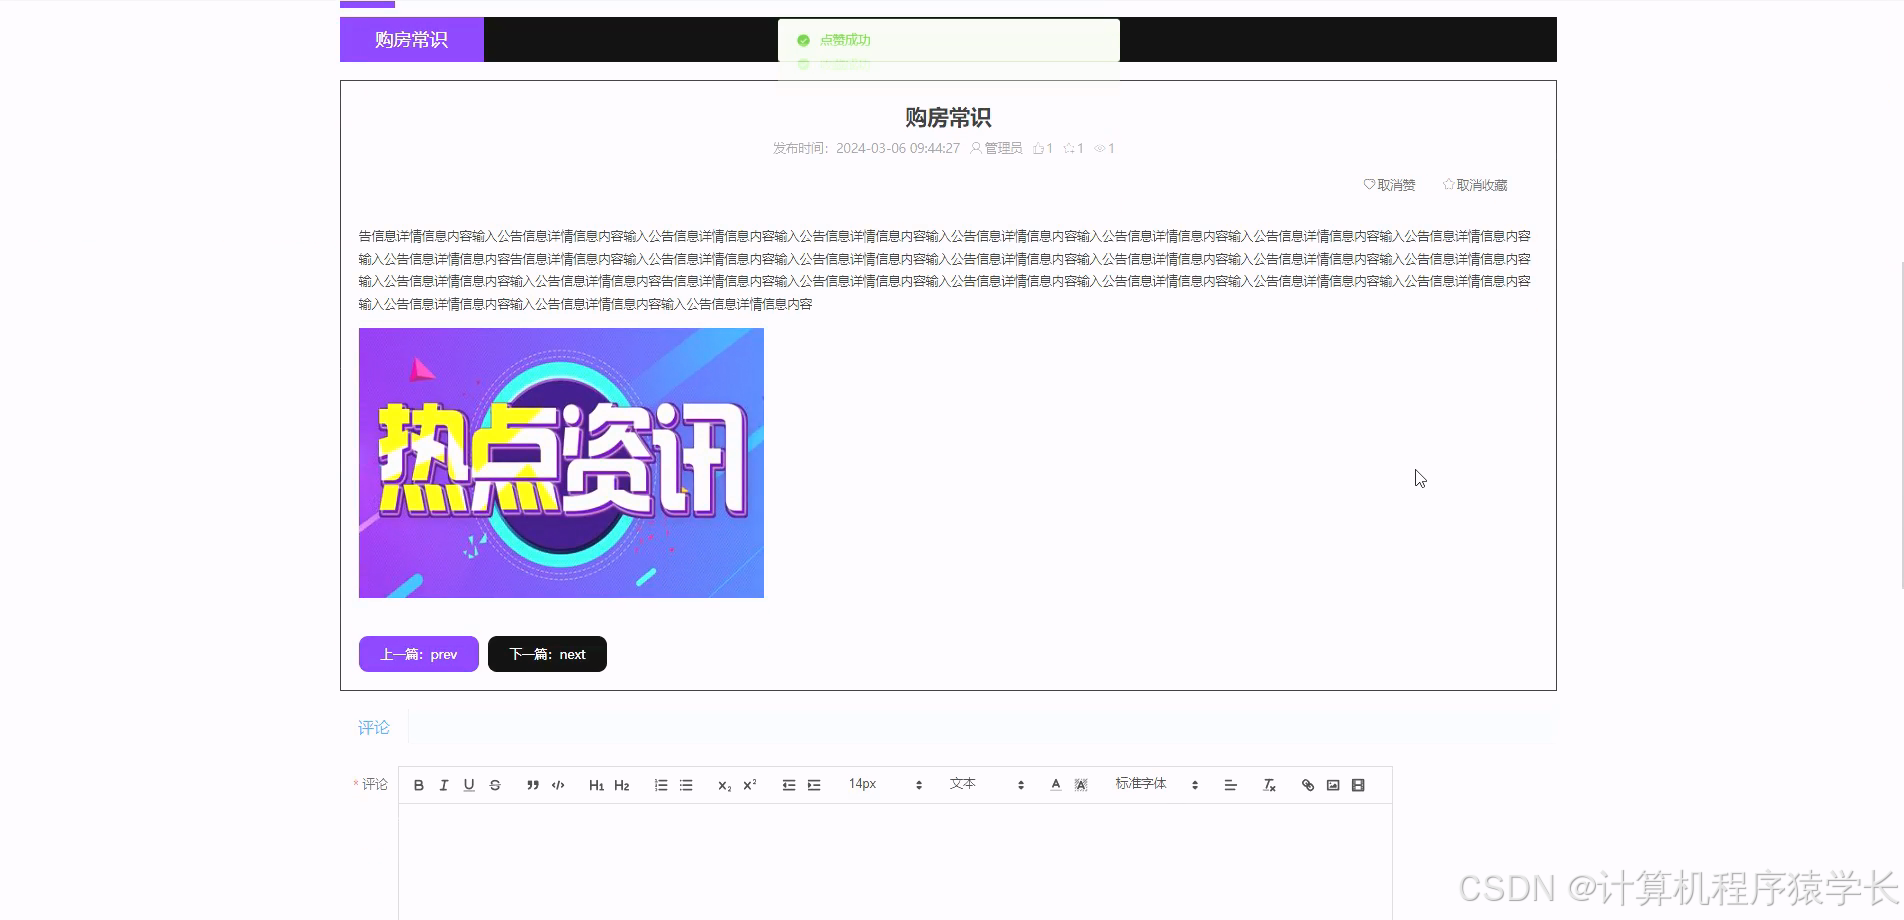
Task: Create an ordered list in the editor
Action: coord(660,785)
